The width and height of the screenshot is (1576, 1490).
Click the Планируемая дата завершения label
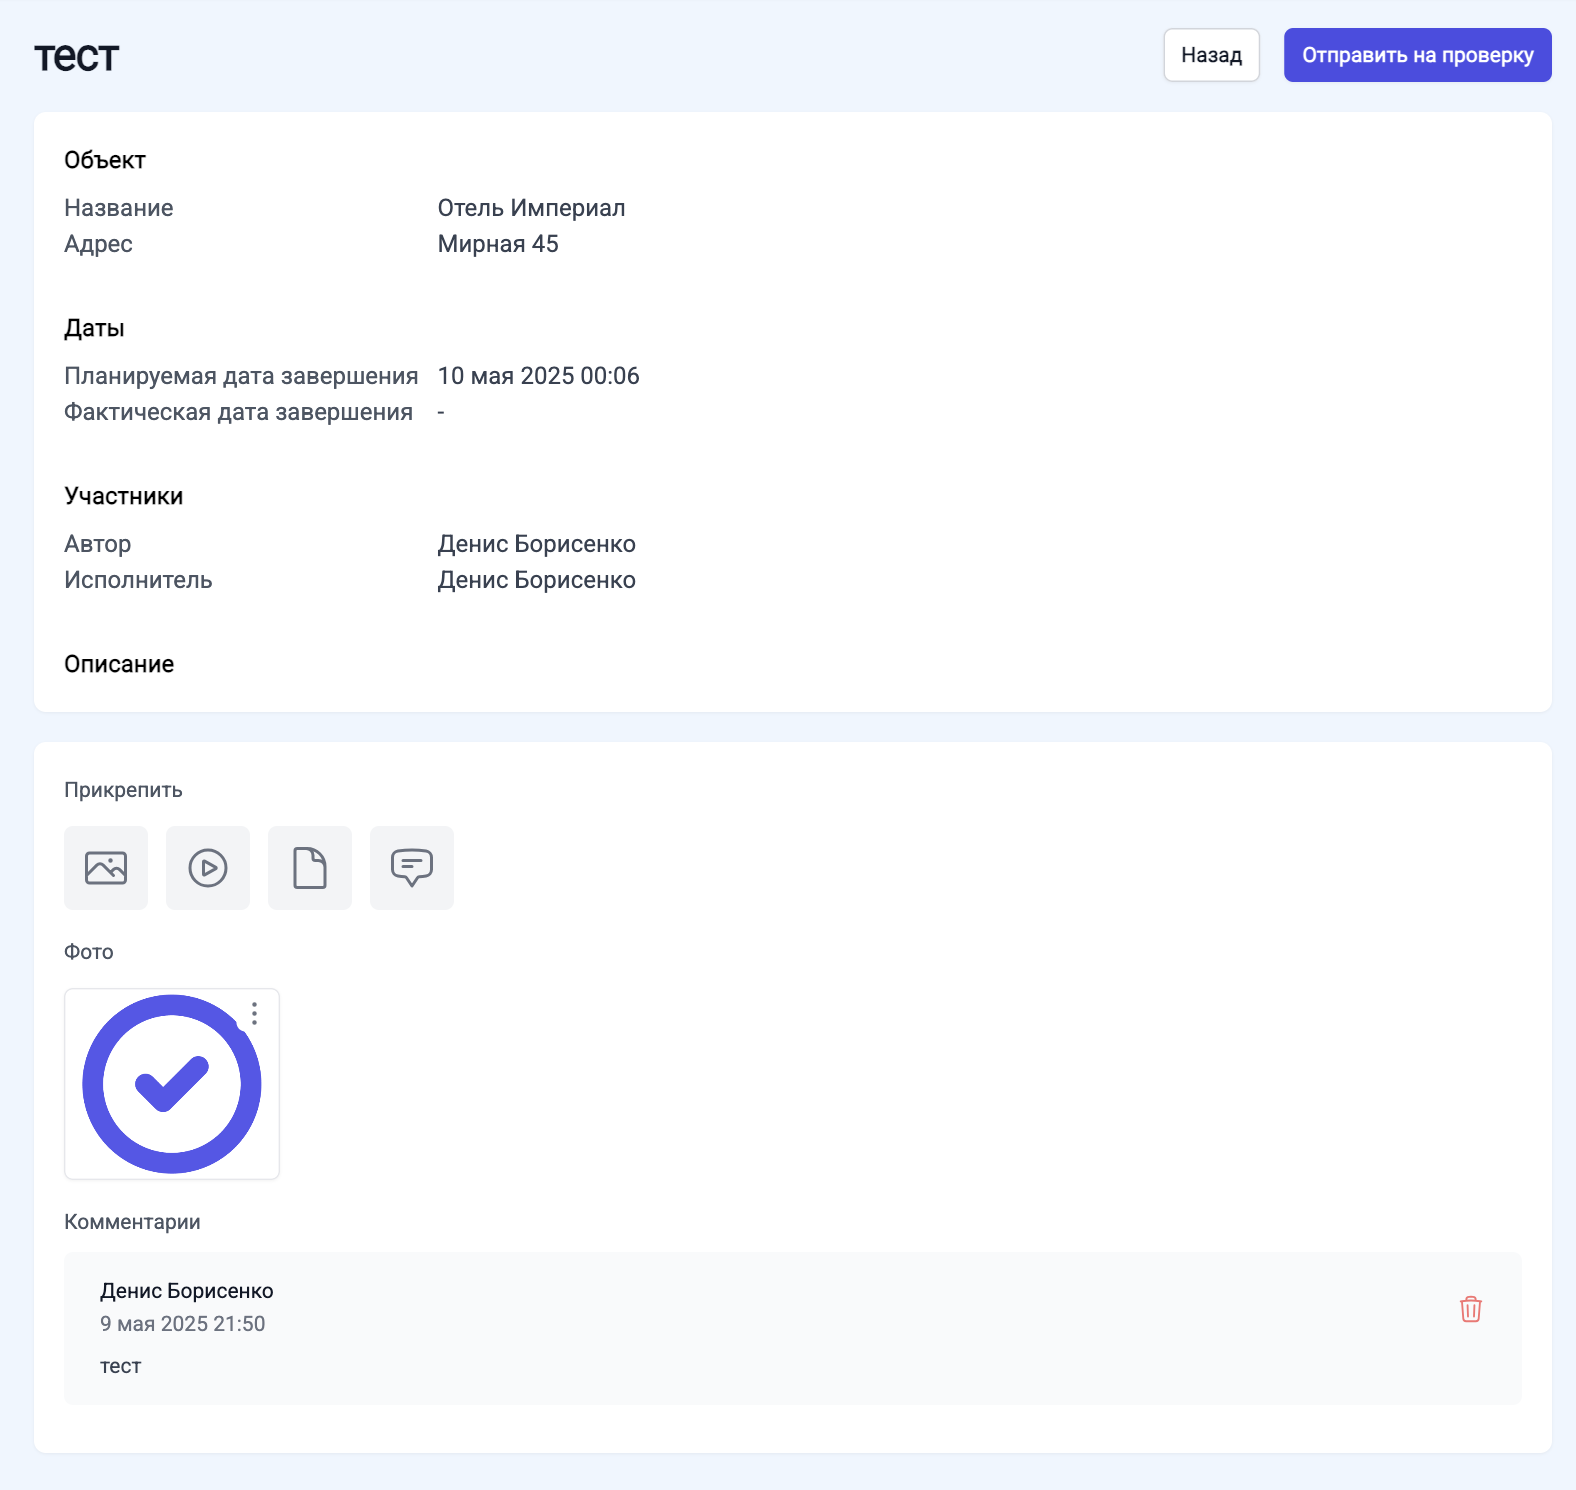[x=241, y=376]
